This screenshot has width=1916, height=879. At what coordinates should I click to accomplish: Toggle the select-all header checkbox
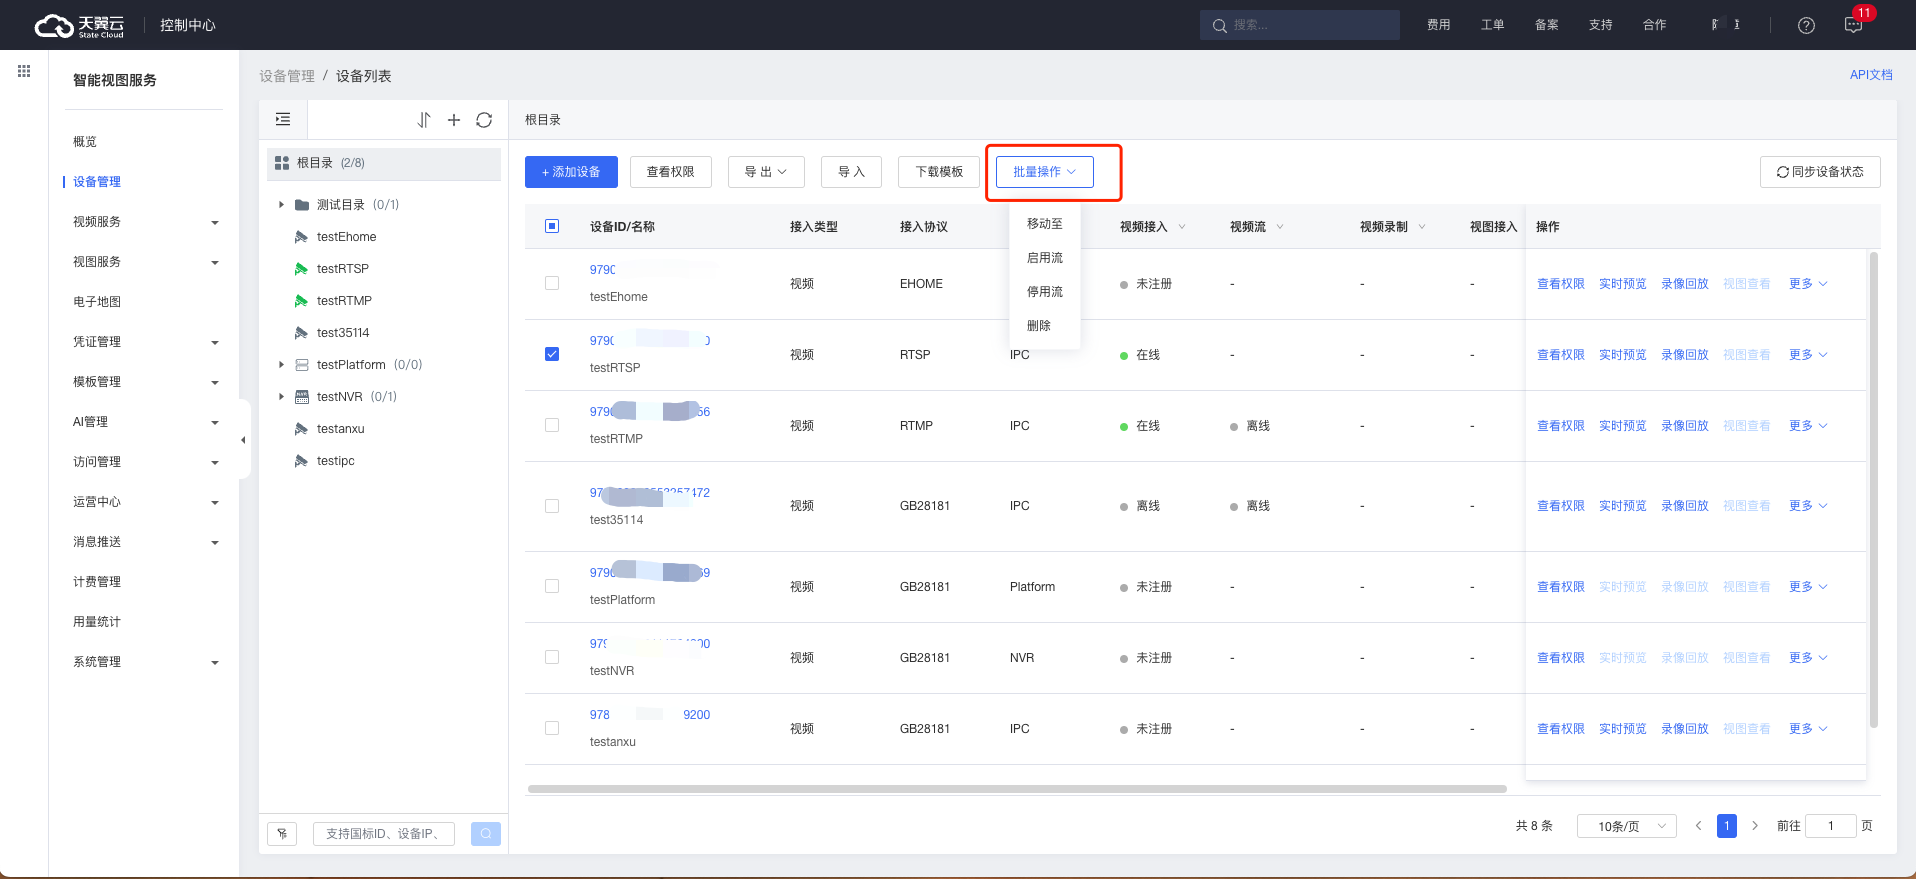552,226
